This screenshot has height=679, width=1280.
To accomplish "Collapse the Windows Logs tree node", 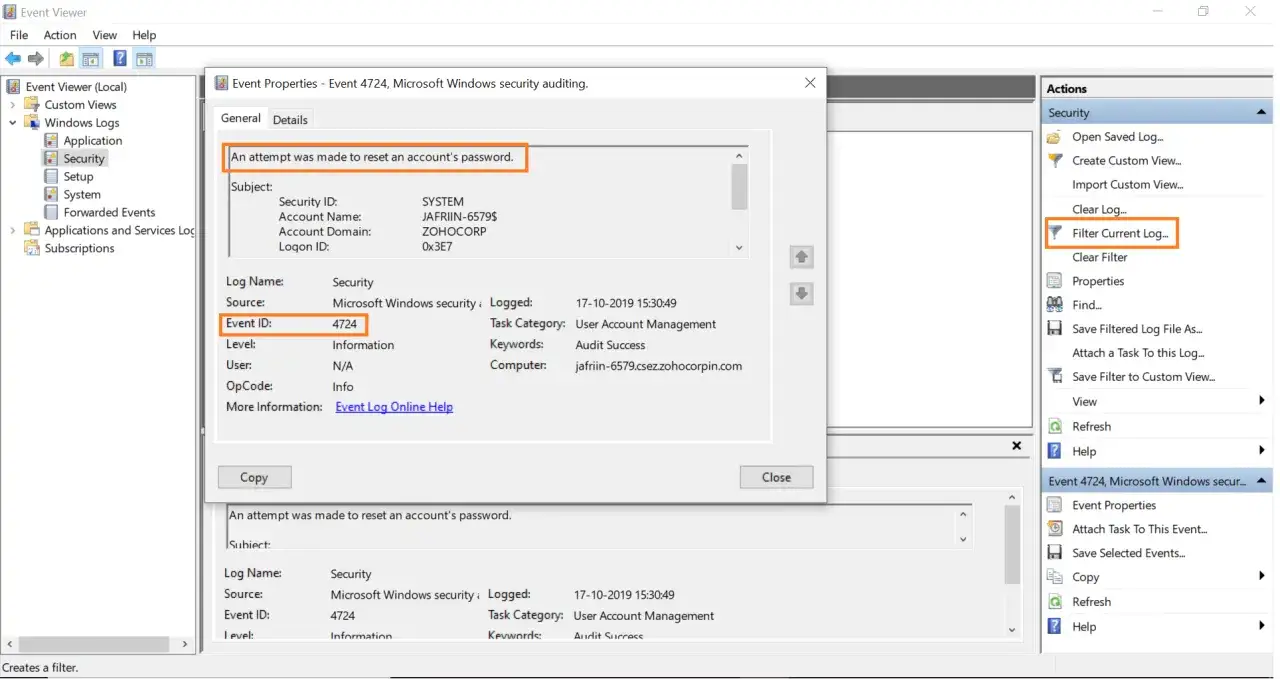I will pyautogui.click(x=13, y=123).
